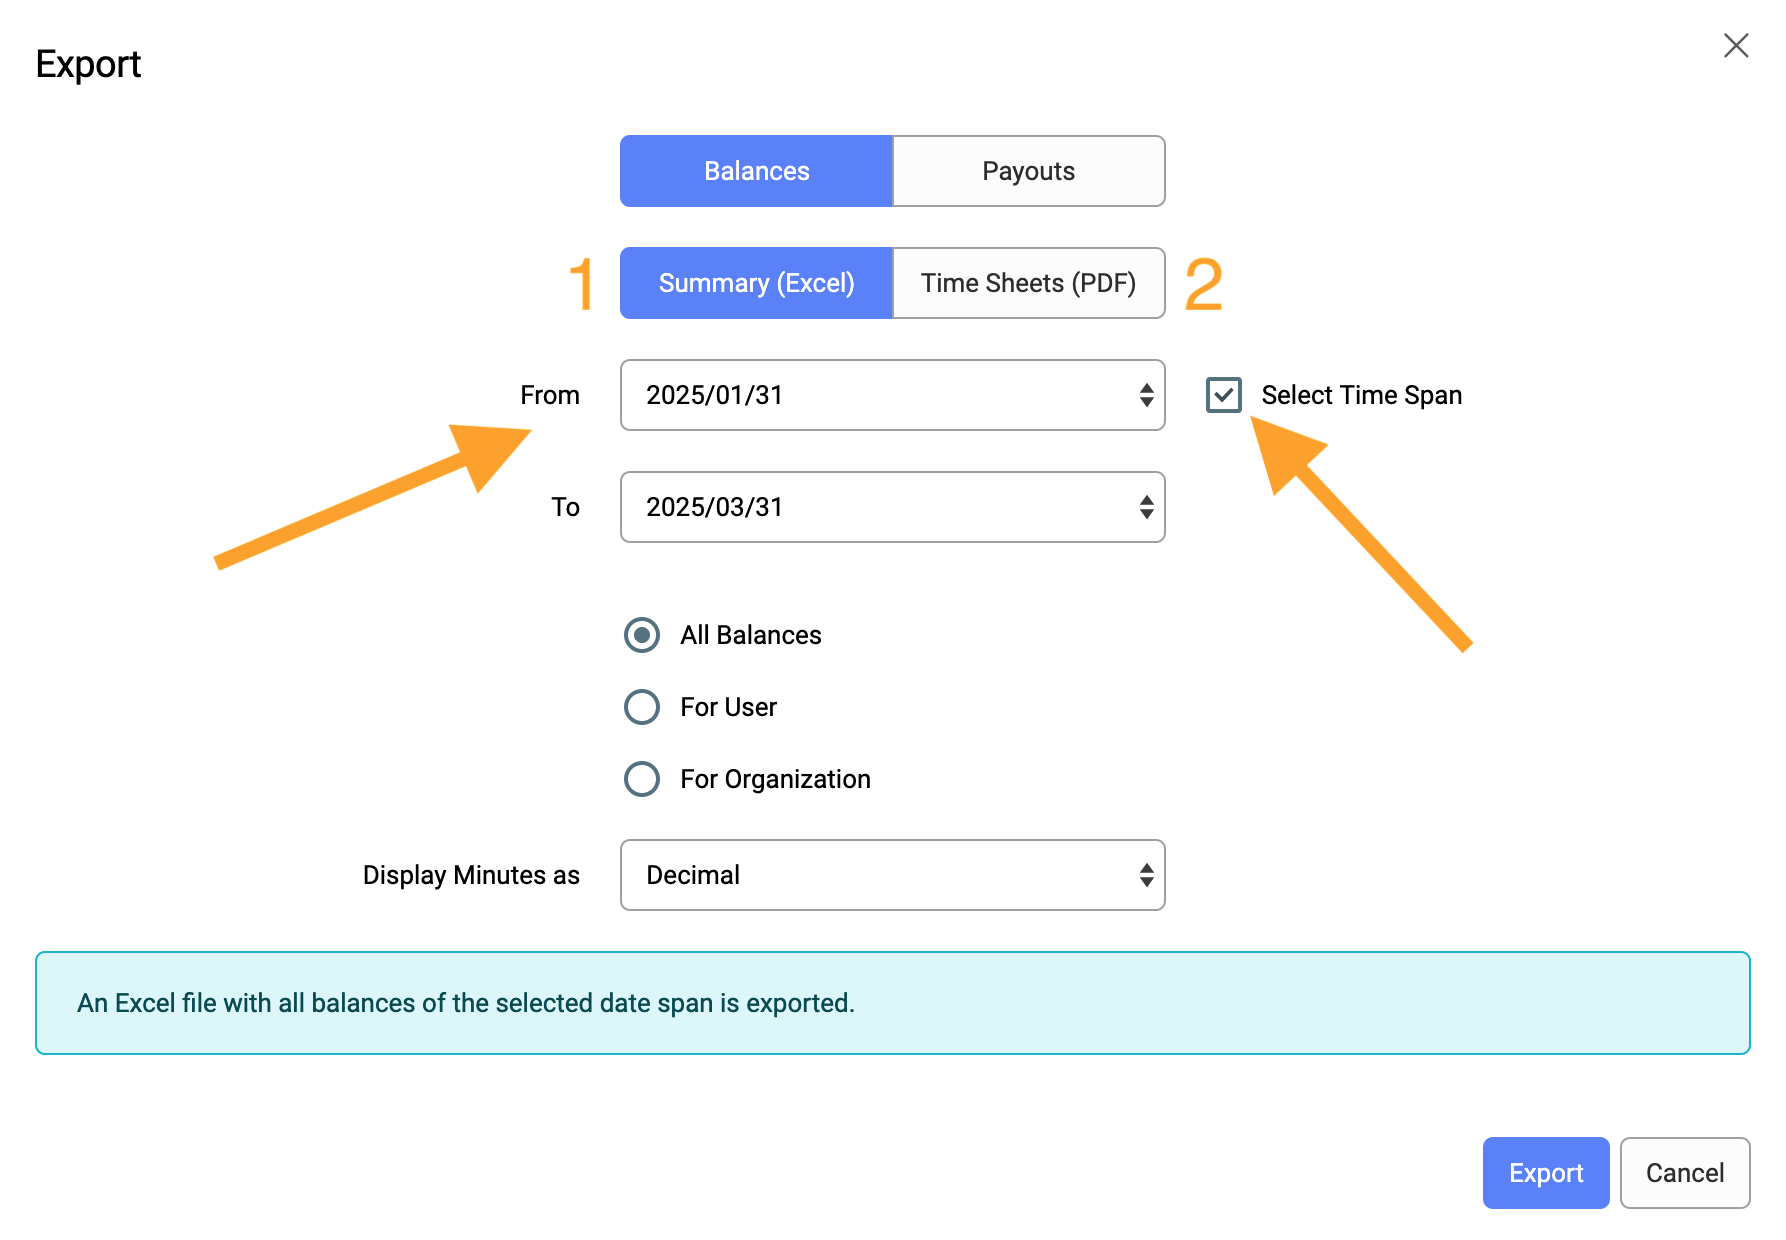1786x1240 pixels.
Task: Select Time Sheets (PDF) export format
Action: (x=1029, y=283)
